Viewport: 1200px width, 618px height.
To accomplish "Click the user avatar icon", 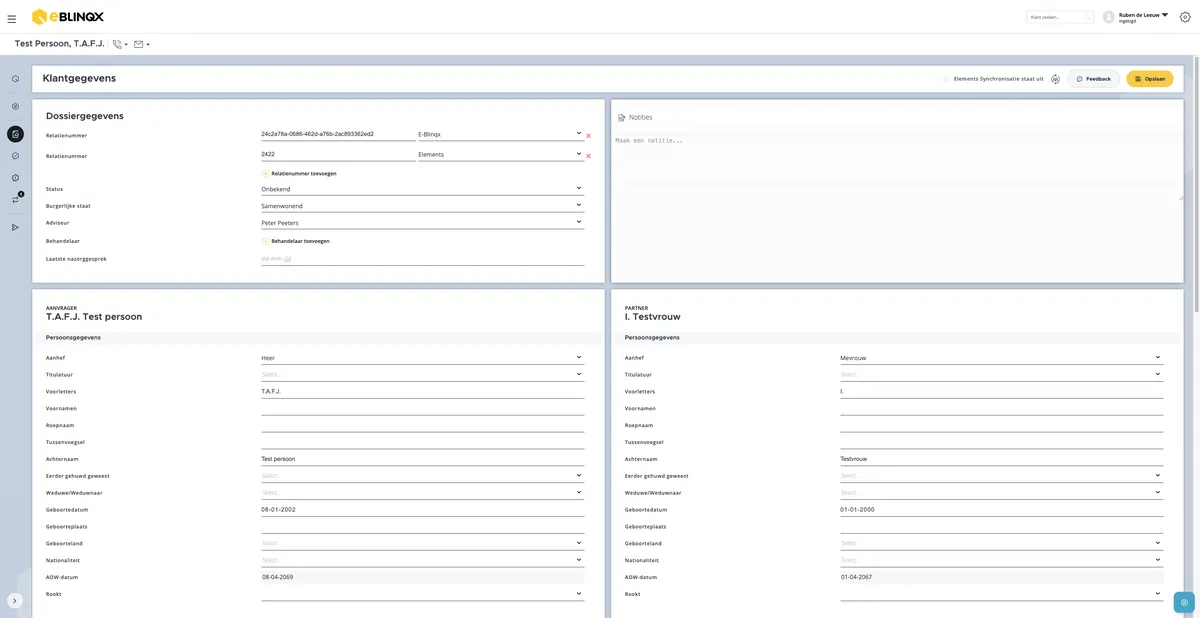I will coord(1108,17).
